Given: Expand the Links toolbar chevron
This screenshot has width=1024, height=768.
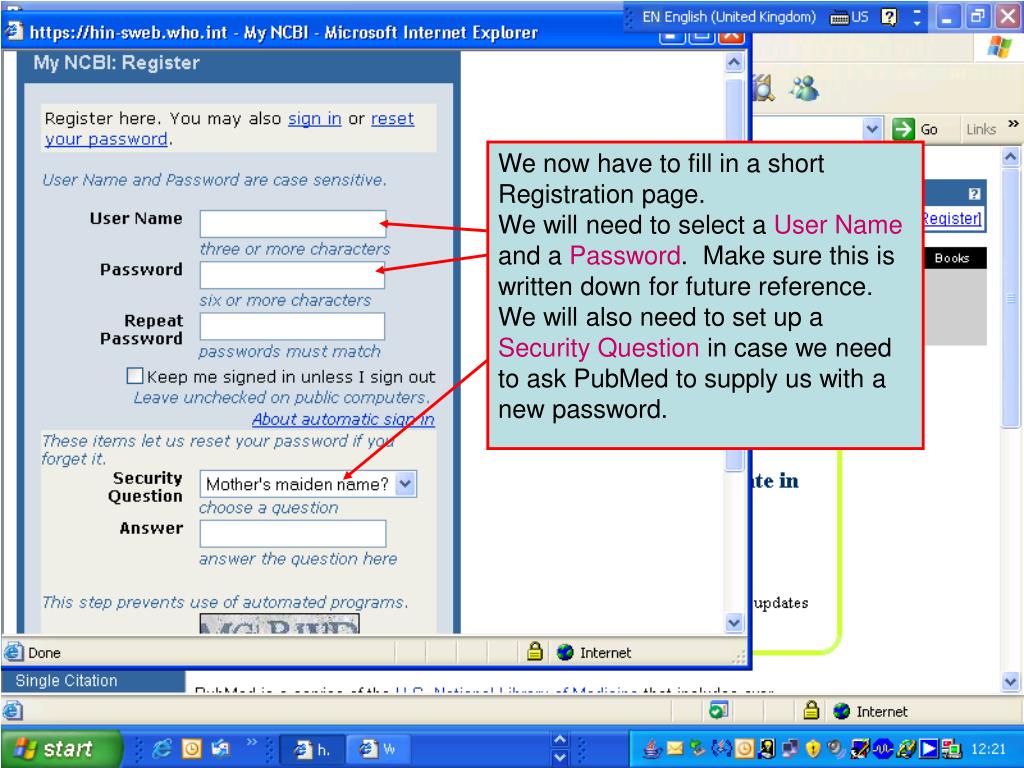Looking at the screenshot, I should click(x=1013, y=123).
